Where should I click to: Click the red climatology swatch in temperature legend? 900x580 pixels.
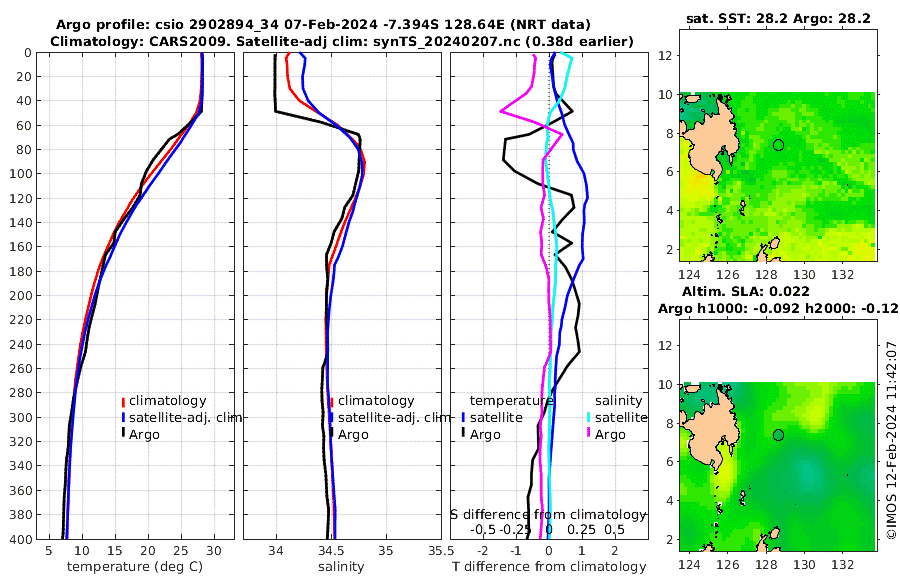tap(123, 402)
